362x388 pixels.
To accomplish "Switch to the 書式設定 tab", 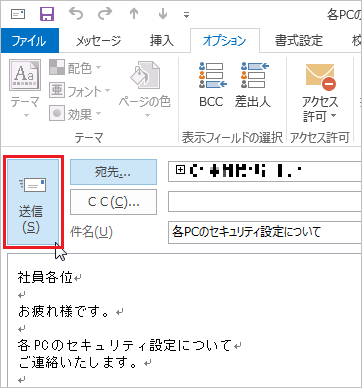I will click(299, 41).
